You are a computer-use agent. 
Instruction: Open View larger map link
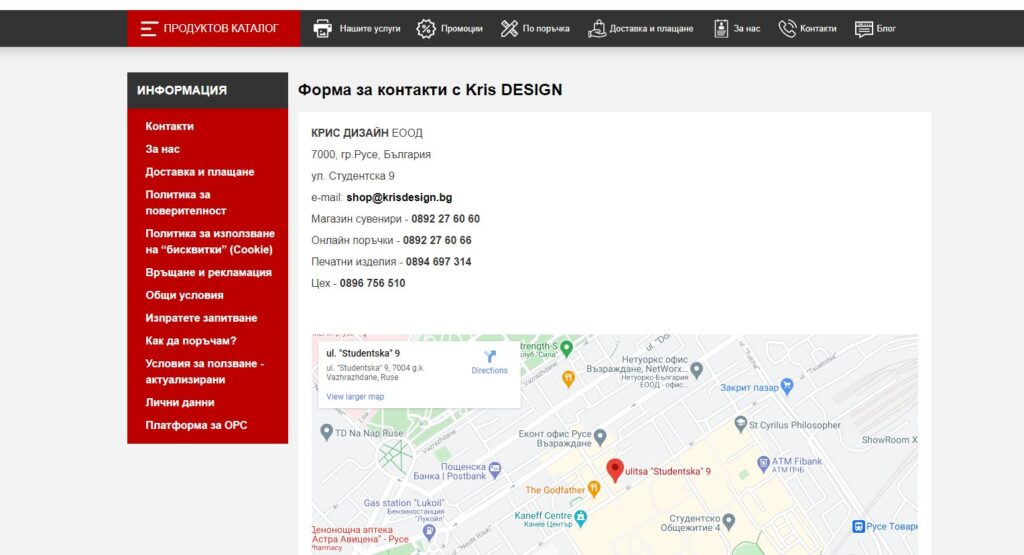pos(355,396)
